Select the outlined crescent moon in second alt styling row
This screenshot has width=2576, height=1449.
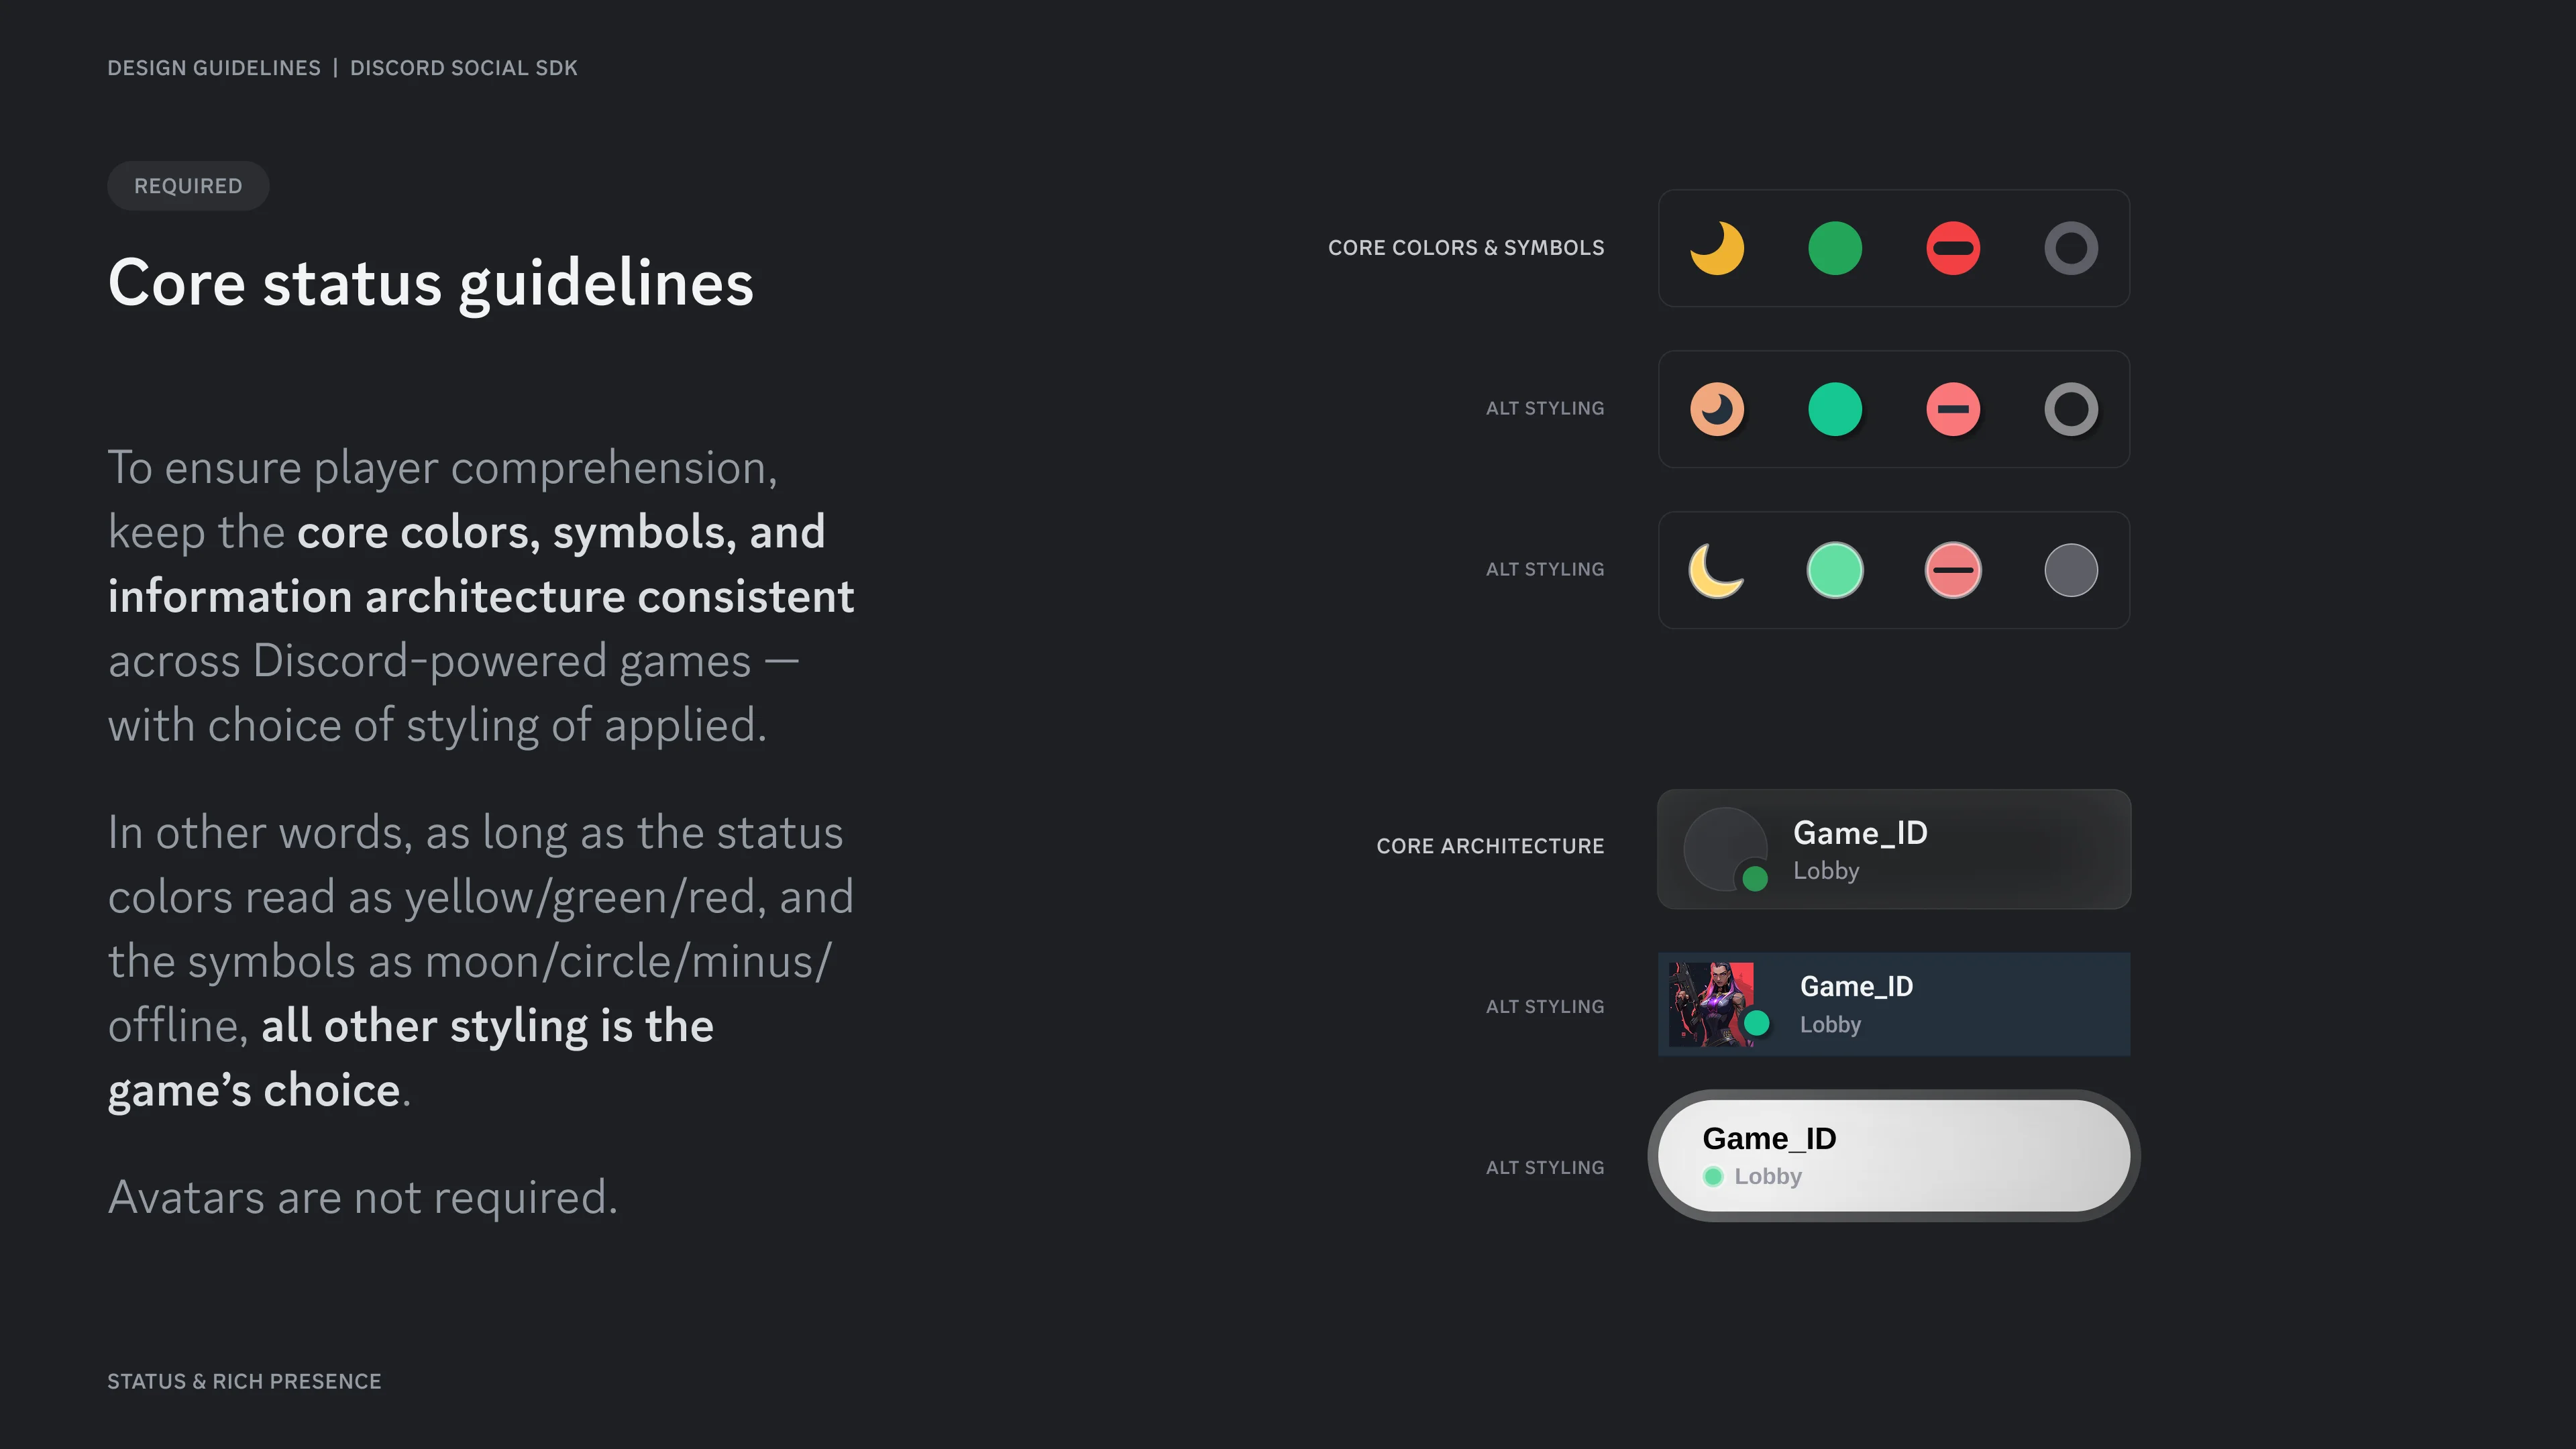tap(1716, 570)
